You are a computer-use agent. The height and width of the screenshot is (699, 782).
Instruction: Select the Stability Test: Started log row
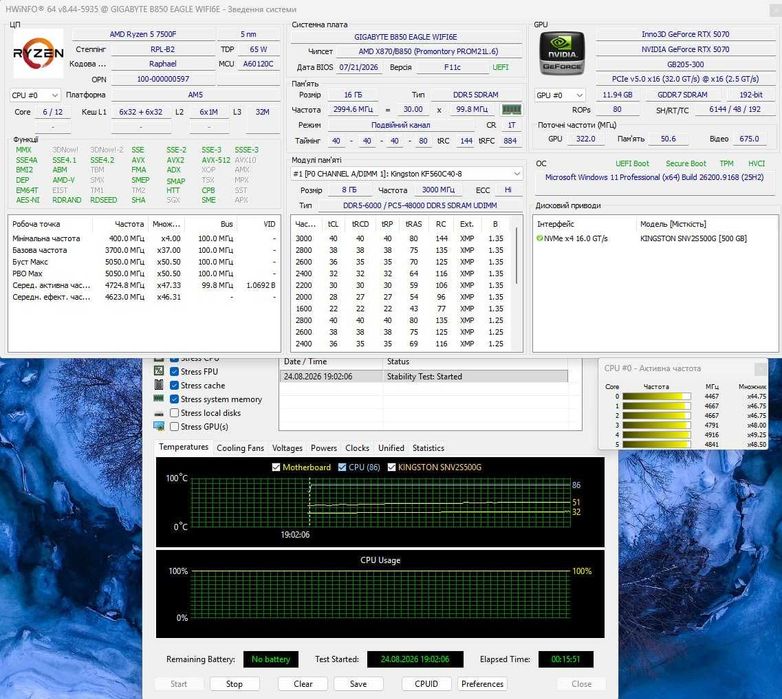[x=424, y=376]
